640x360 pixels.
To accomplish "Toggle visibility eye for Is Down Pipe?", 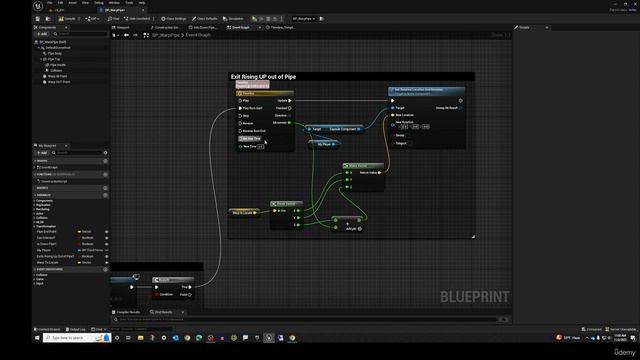I will point(107,244).
